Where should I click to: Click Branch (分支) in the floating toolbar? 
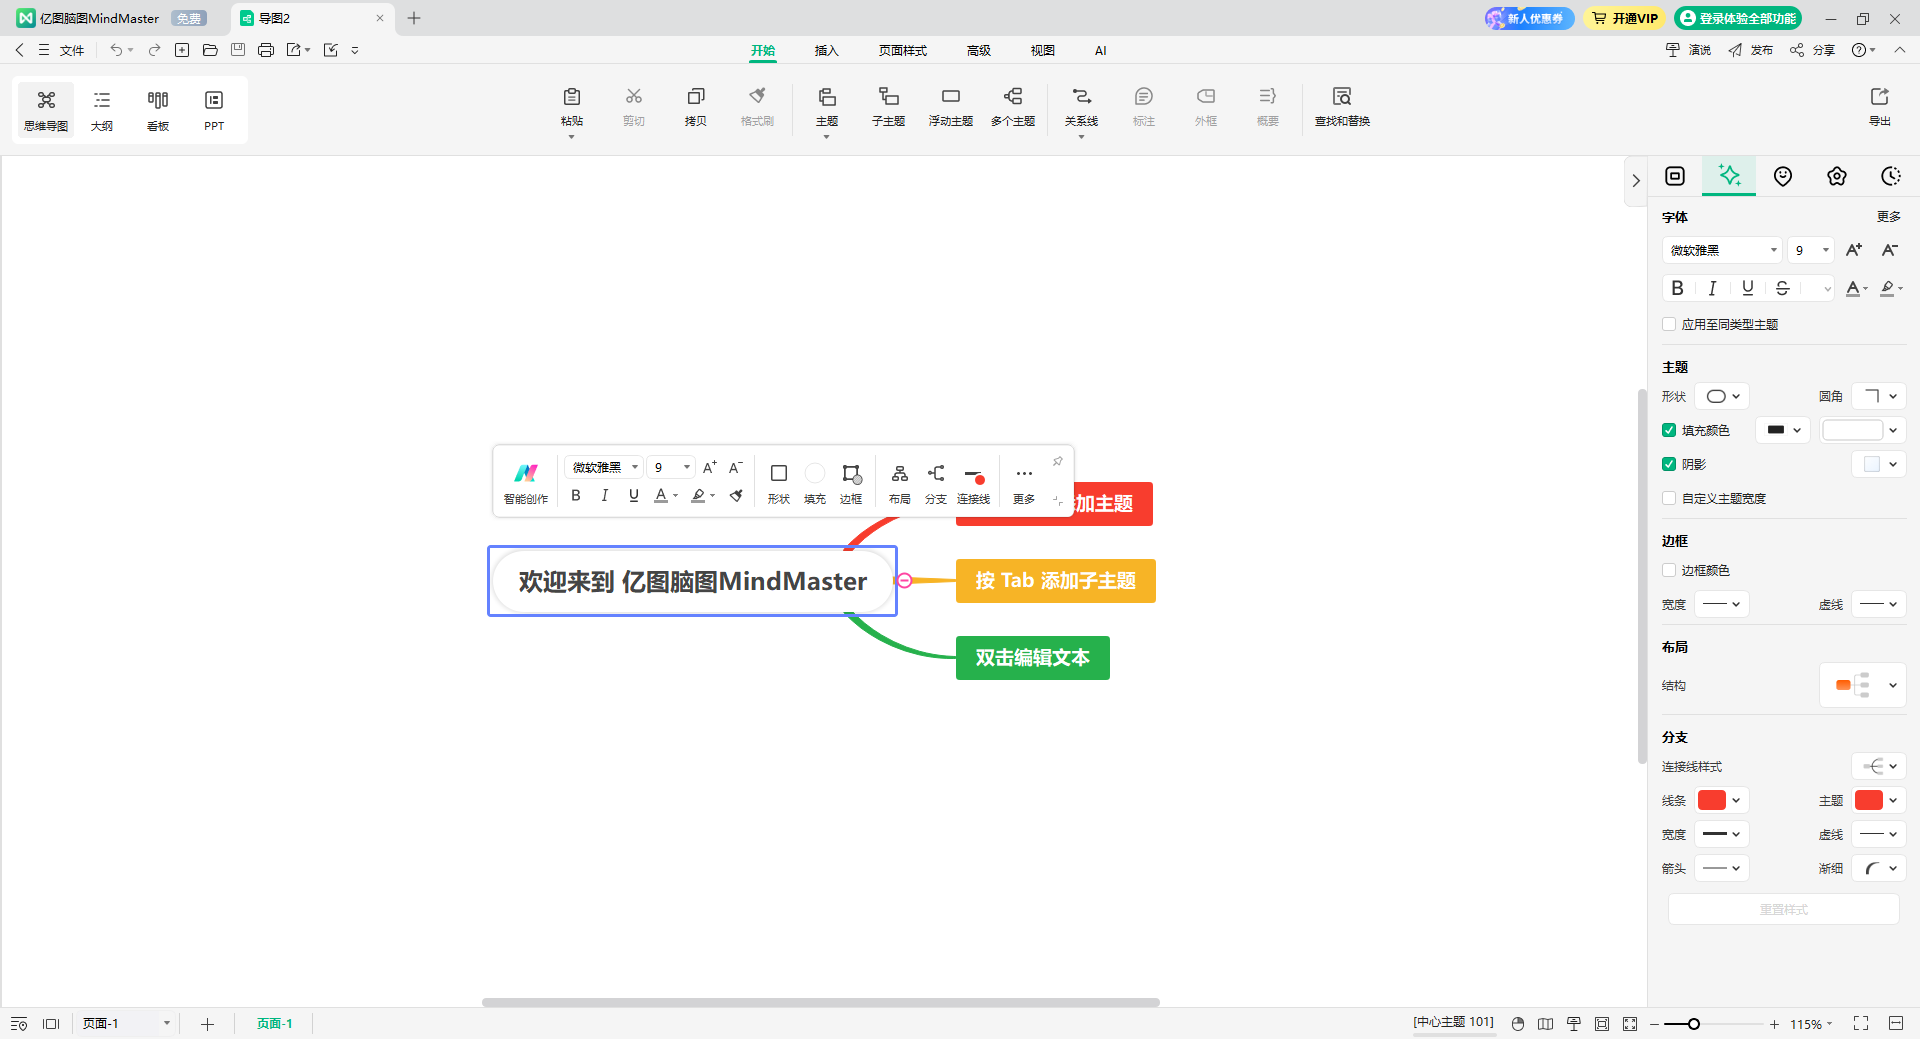936,482
